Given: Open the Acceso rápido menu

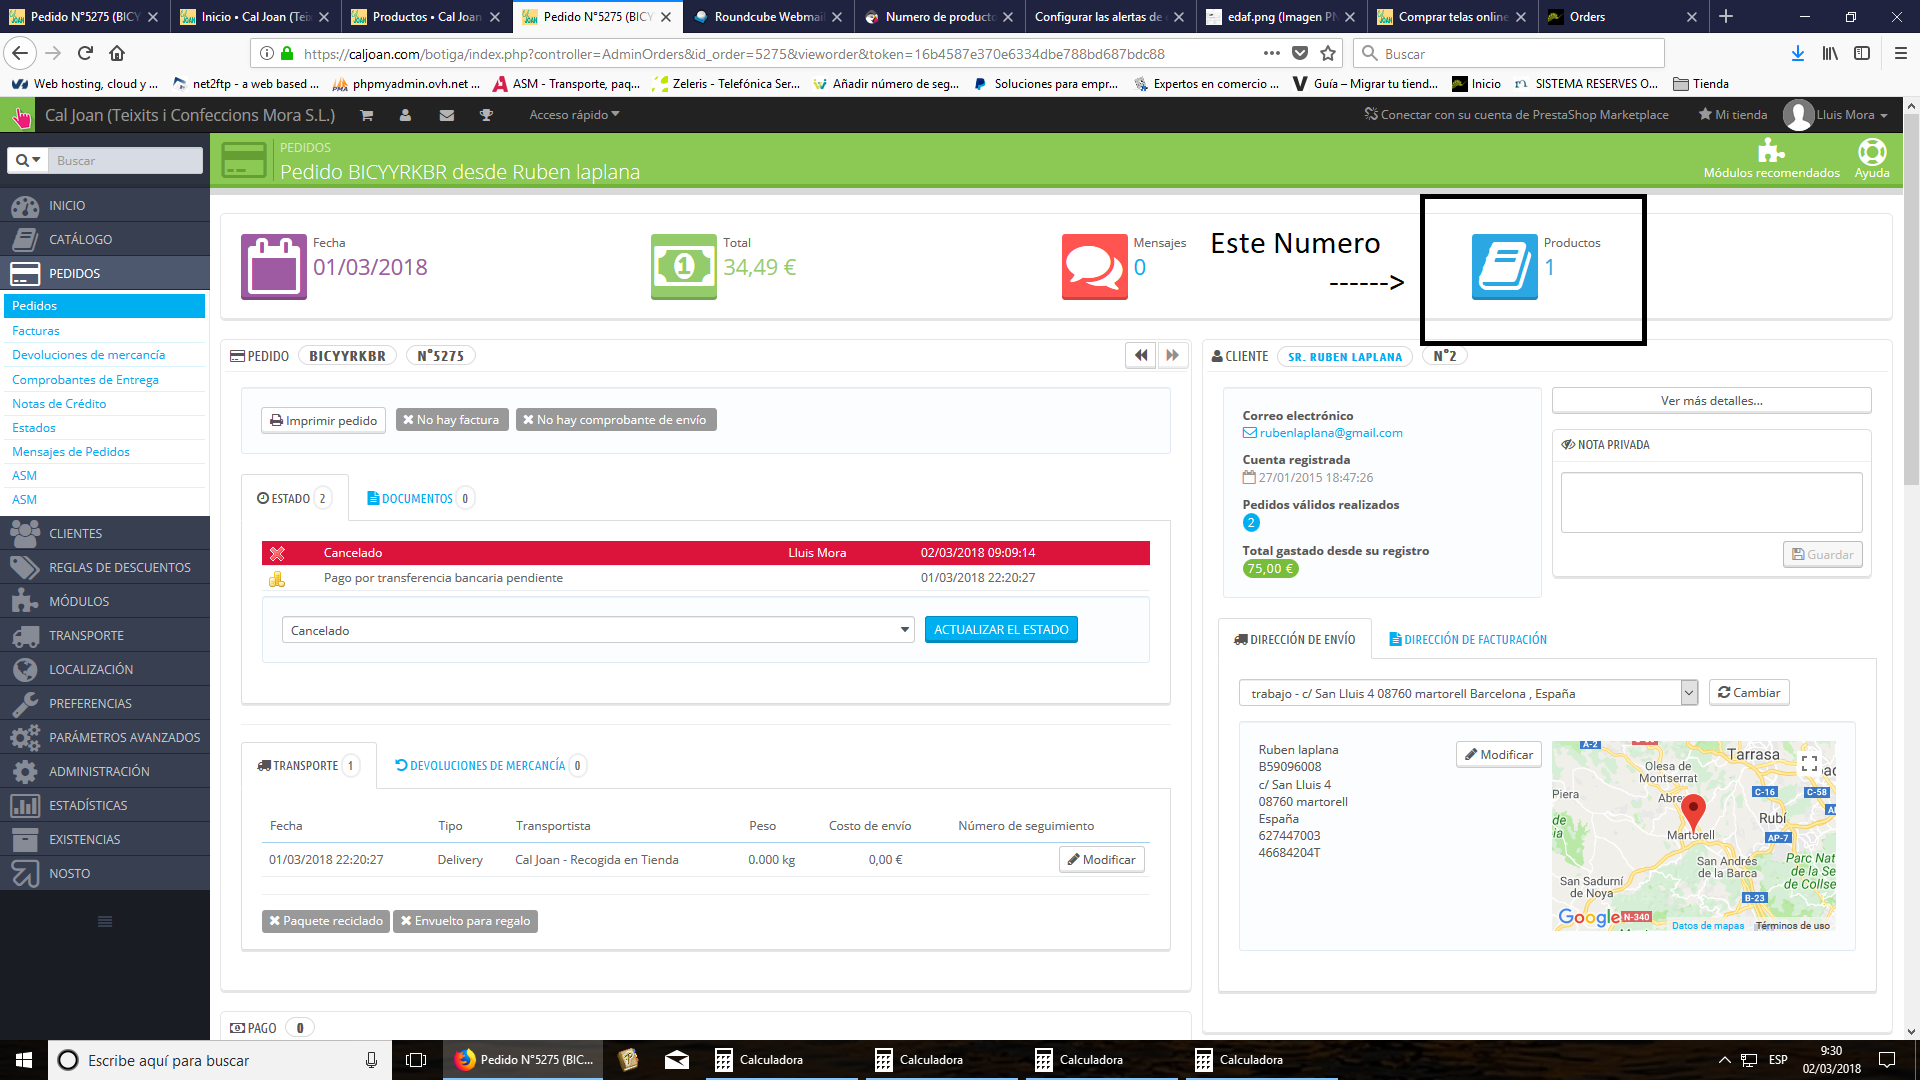Looking at the screenshot, I should [574, 115].
